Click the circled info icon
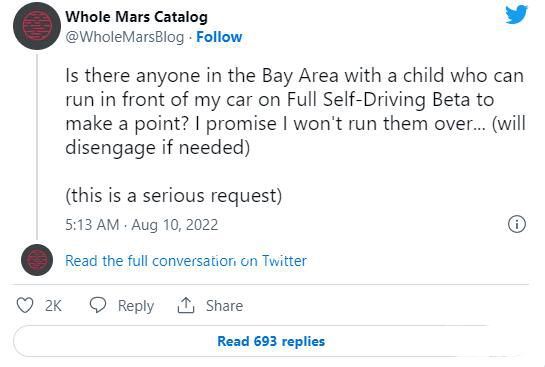 click(x=517, y=224)
